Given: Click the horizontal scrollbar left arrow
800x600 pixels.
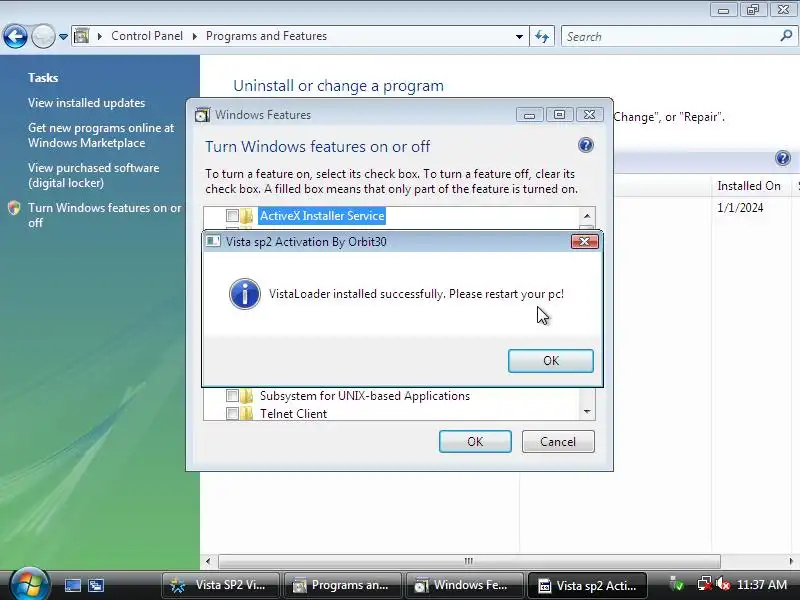Looking at the screenshot, I should click(x=208, y=561).
